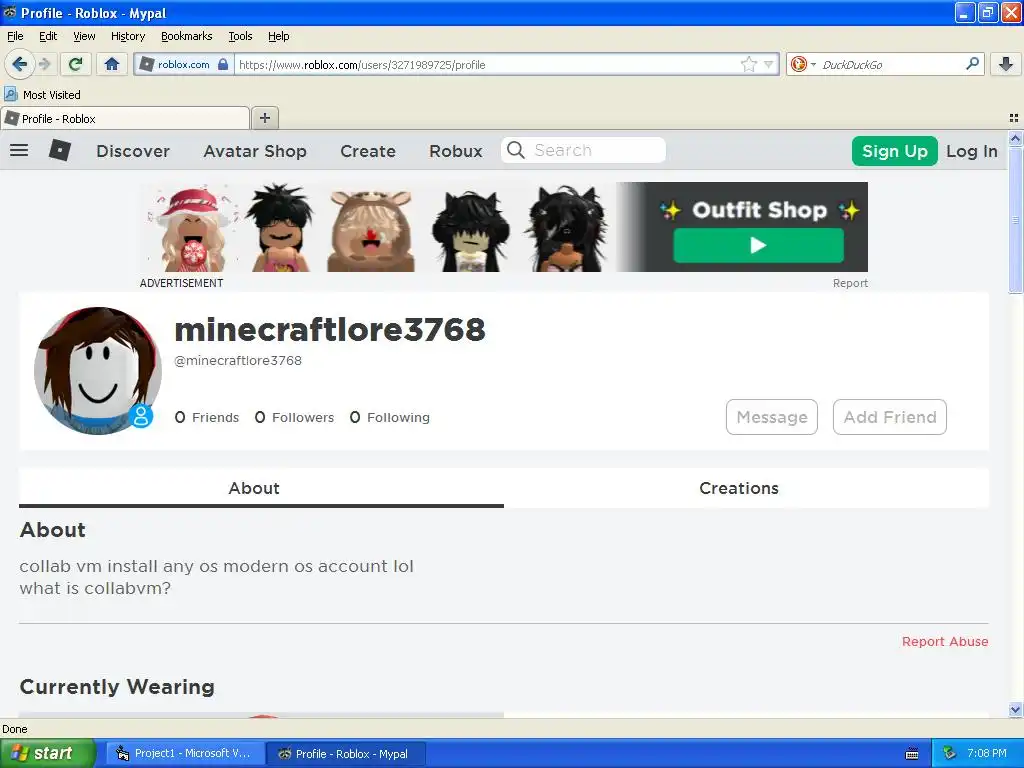This screenshot has width=1024, height=768.
Task: Open the Help menu
Action: click(278, 36)
